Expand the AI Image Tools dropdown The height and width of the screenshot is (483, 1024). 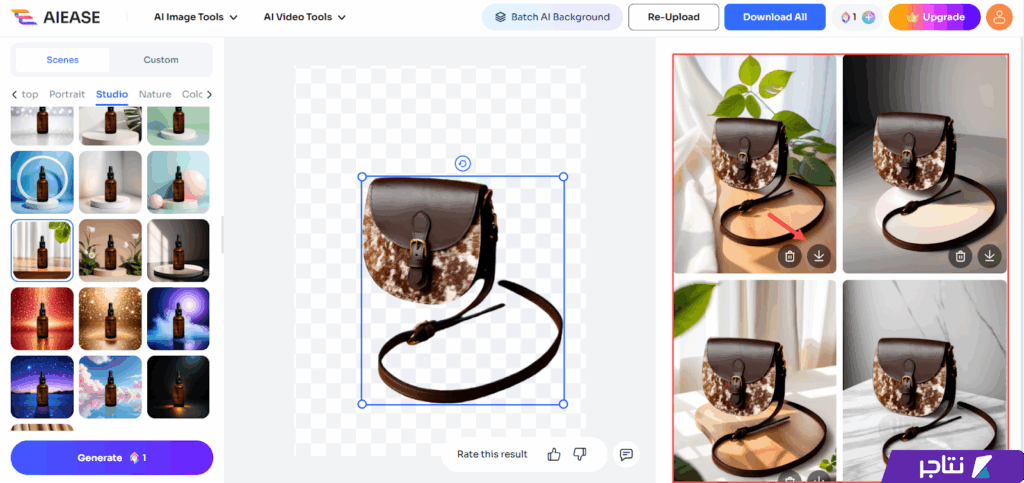coord(196,17)
